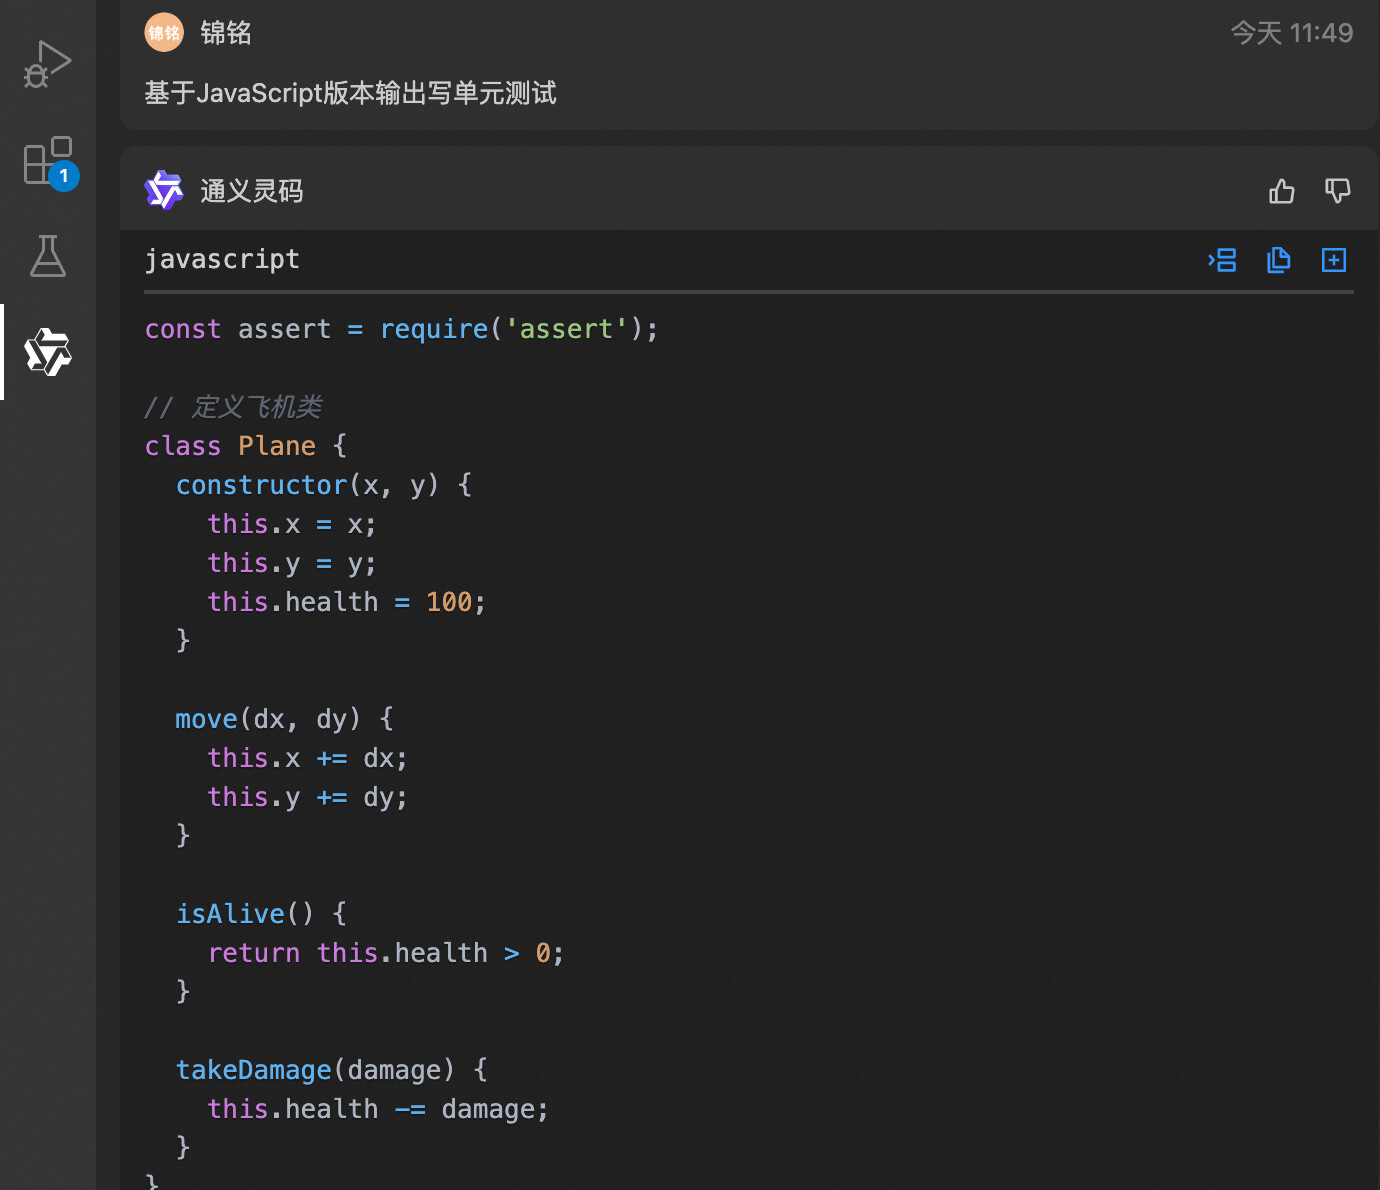Click the user message about 单元测试

350,93
